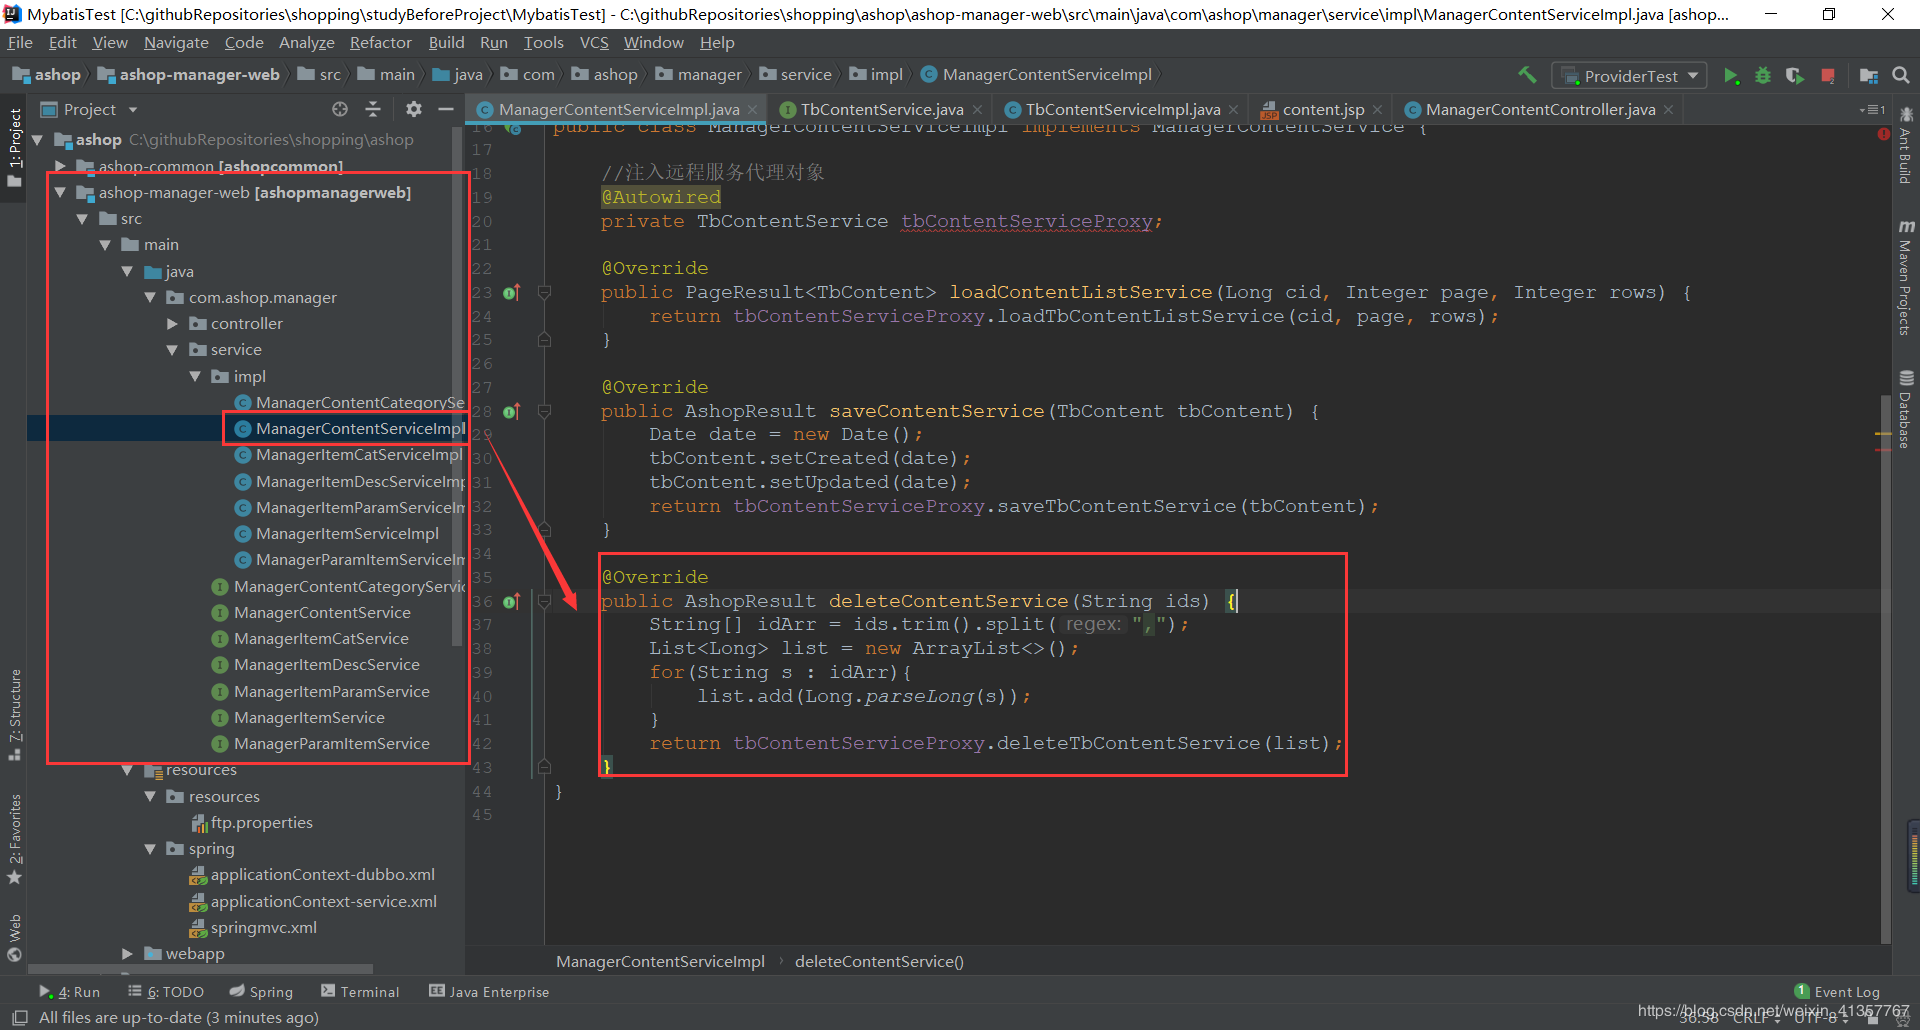This screenshot has height=1030, width=1920.
Task: Open the Structure tool window
Action: 15,714
